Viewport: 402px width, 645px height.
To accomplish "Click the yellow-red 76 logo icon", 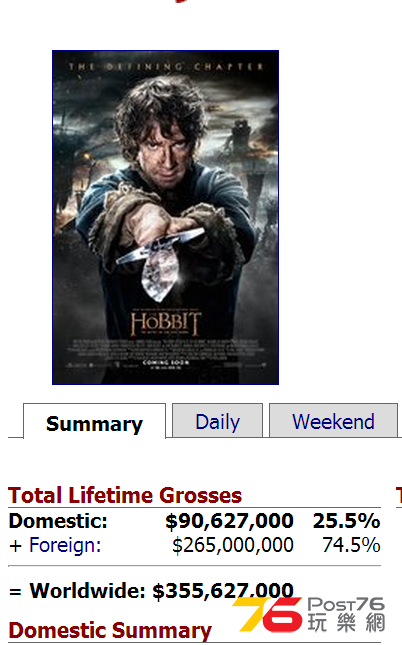I will 267,614.
